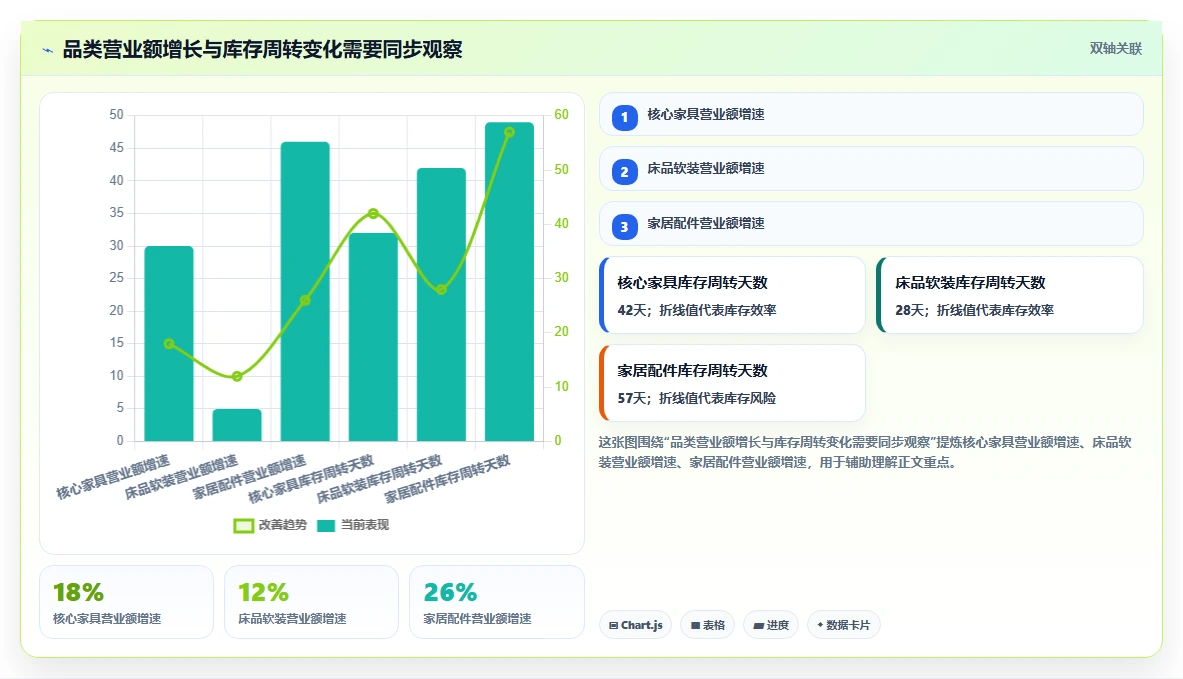The image size is (1183, 679).
Task: Click the bar for 床品软装库存周转天数
Action: 441,304
